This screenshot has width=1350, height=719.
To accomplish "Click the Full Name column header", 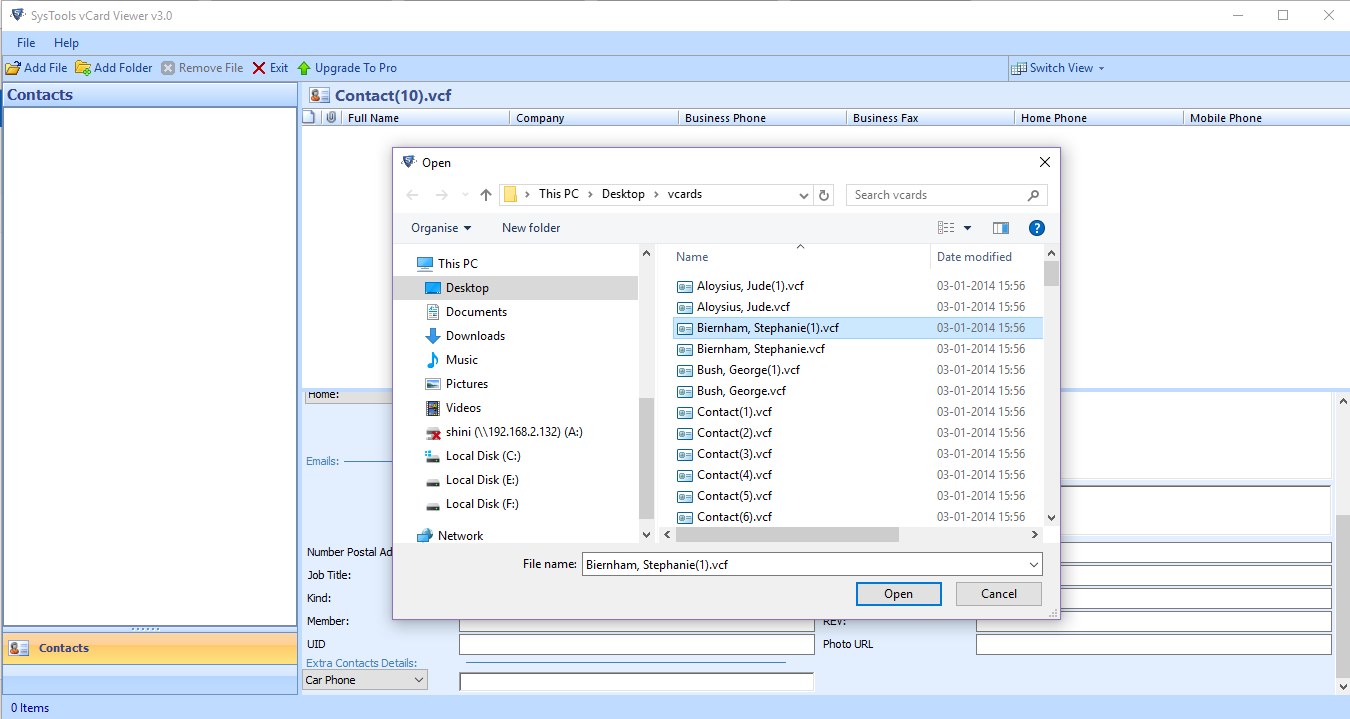I will point(425,117).
